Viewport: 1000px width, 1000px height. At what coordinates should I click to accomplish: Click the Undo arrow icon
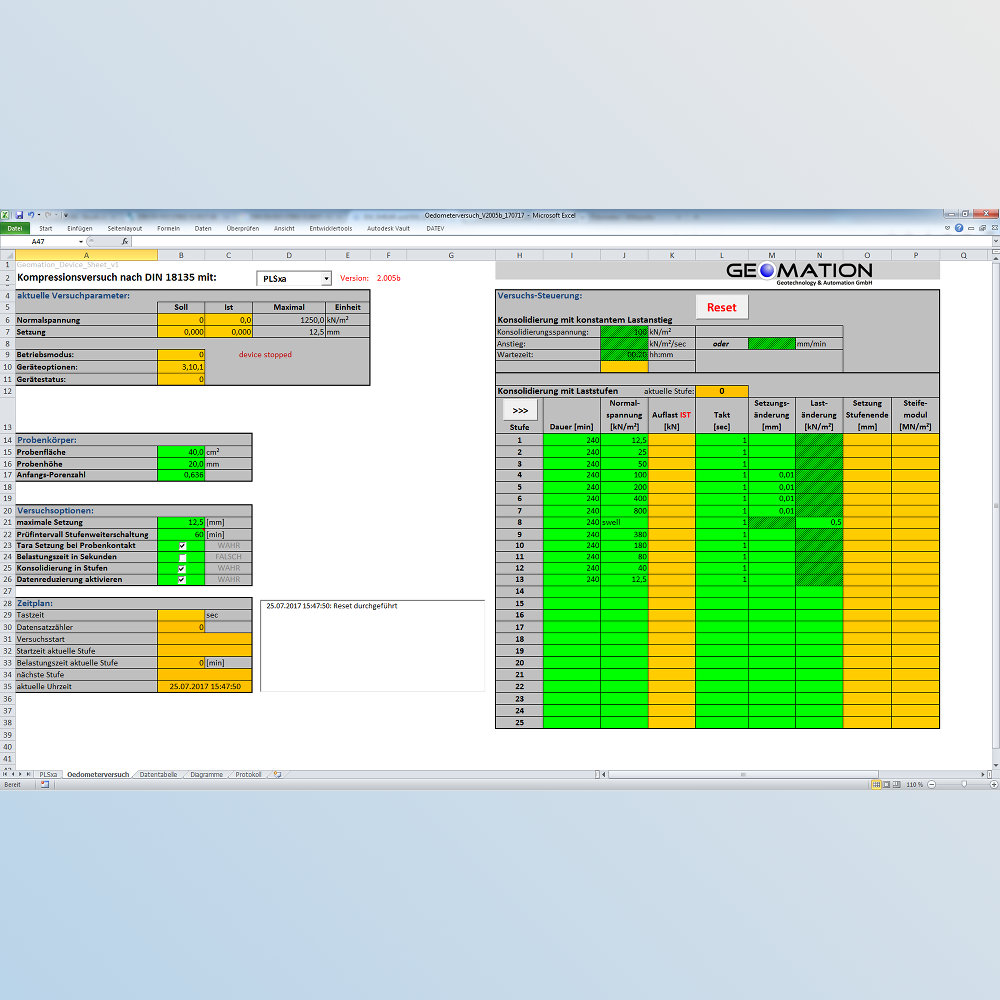tap(31, 216)
